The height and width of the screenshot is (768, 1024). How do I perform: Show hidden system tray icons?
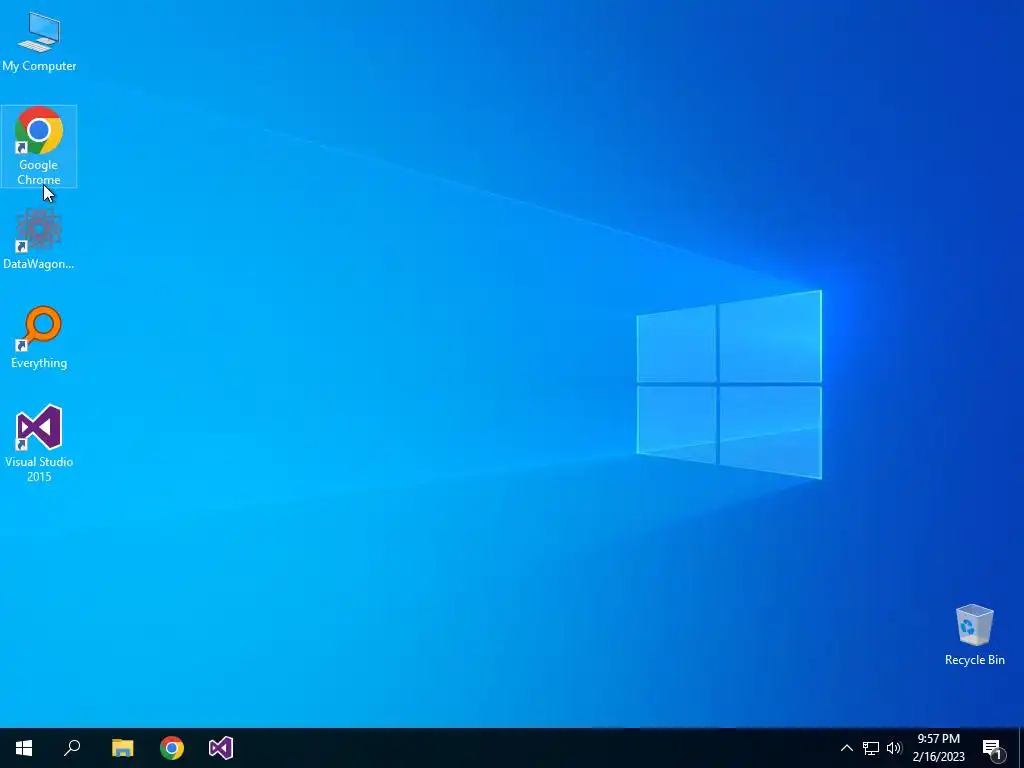(x=846, y=748)
